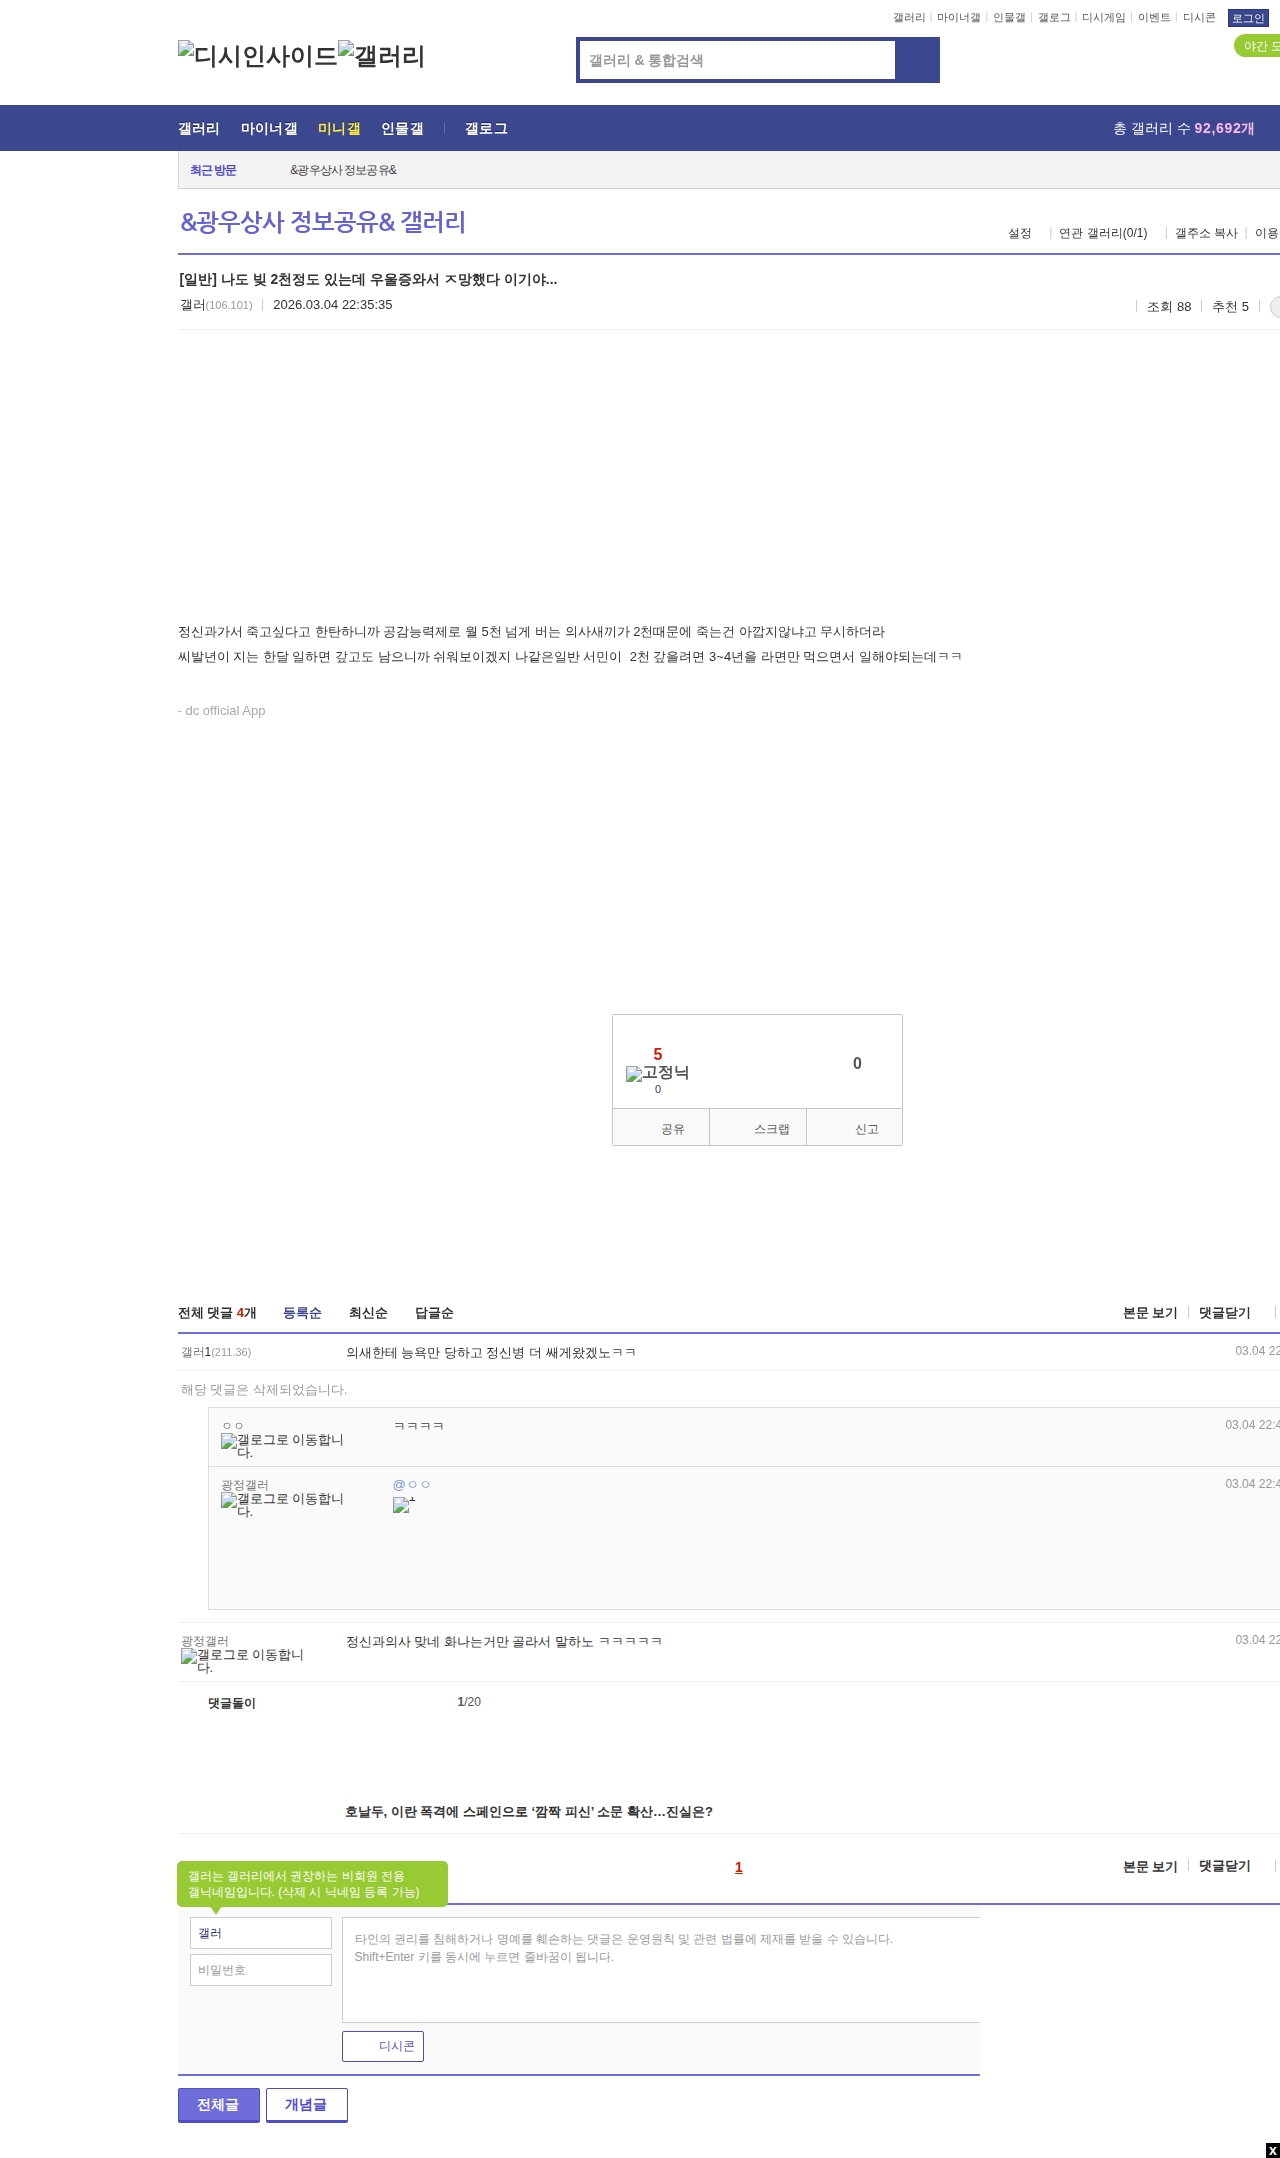Open the 호날두 news headline link
The width and height of the screenshot is (1280, 2158).
[x=528, y=1812]
